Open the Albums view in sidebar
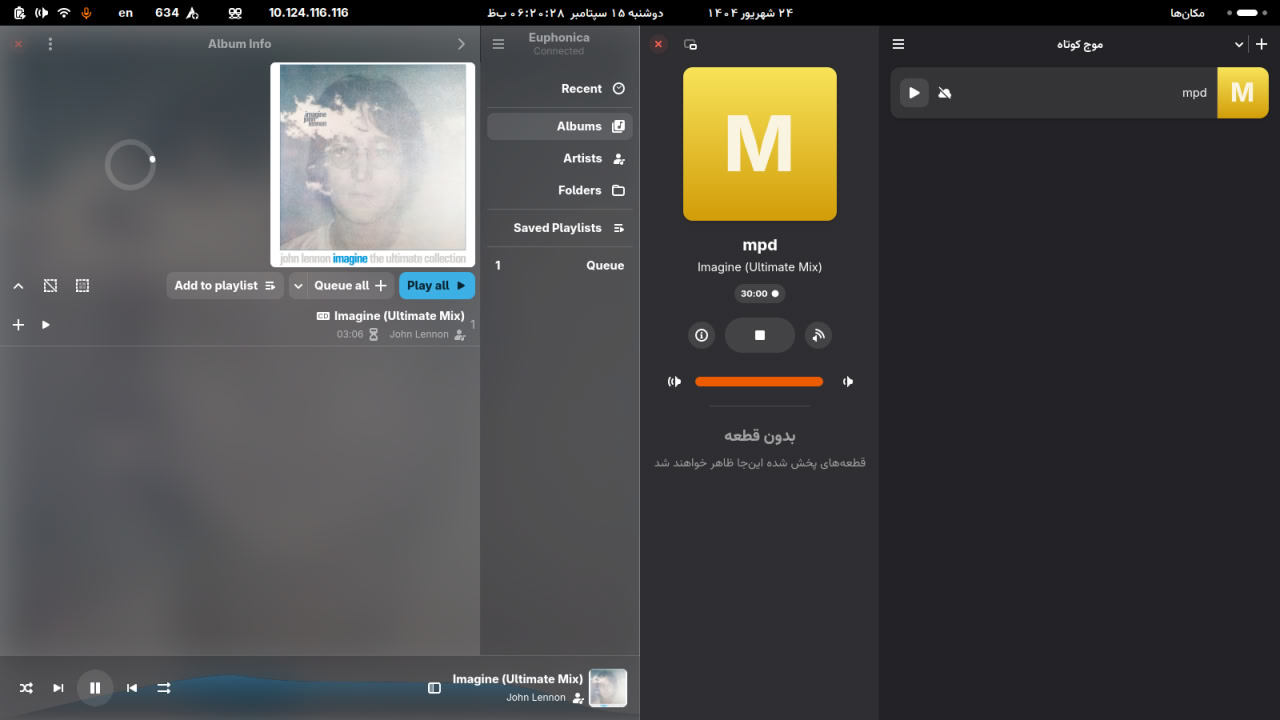 coord(560,127)
